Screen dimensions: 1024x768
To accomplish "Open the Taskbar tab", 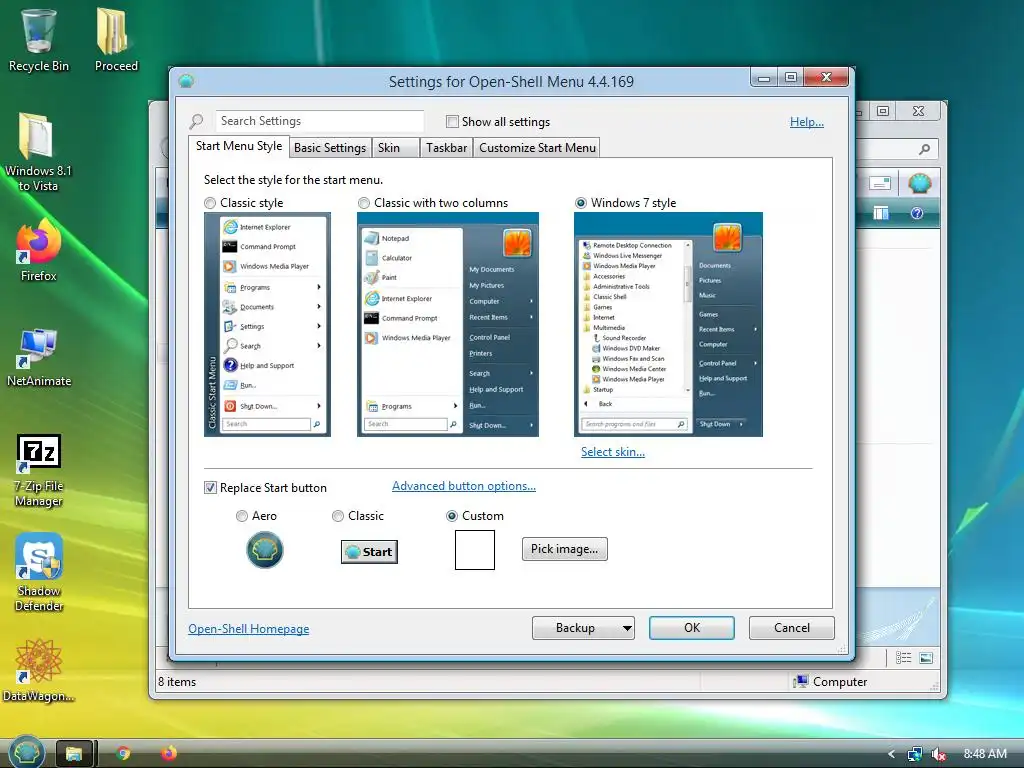I will point(447,148).
